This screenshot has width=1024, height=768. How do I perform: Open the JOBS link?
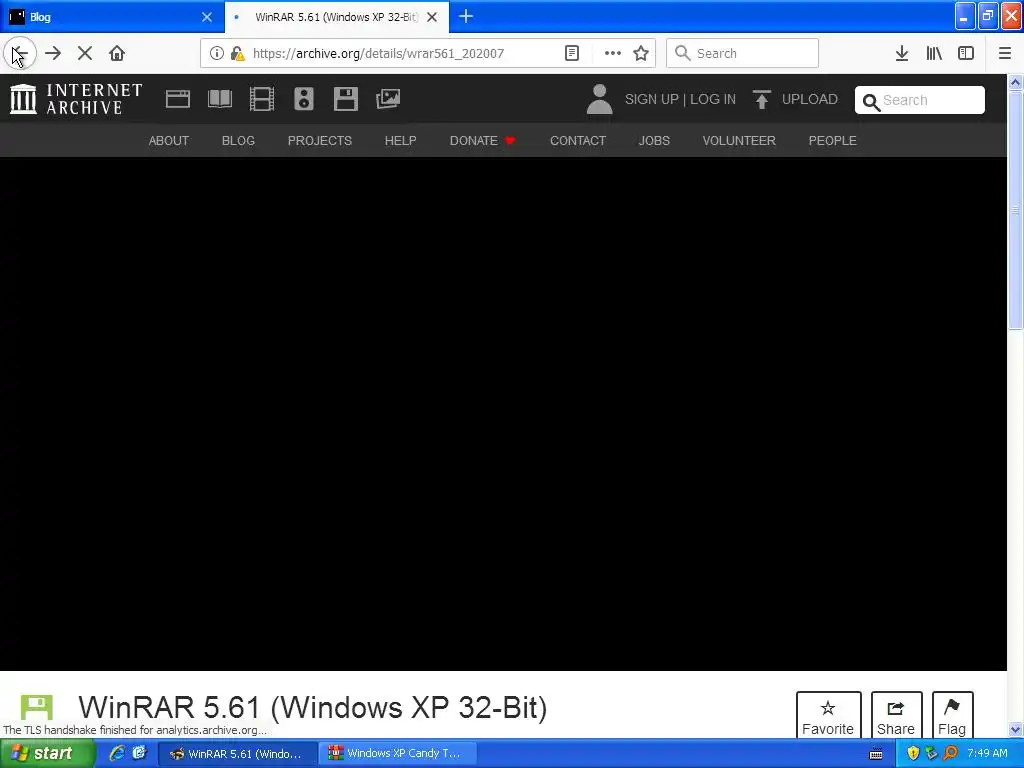click(654, 140)
